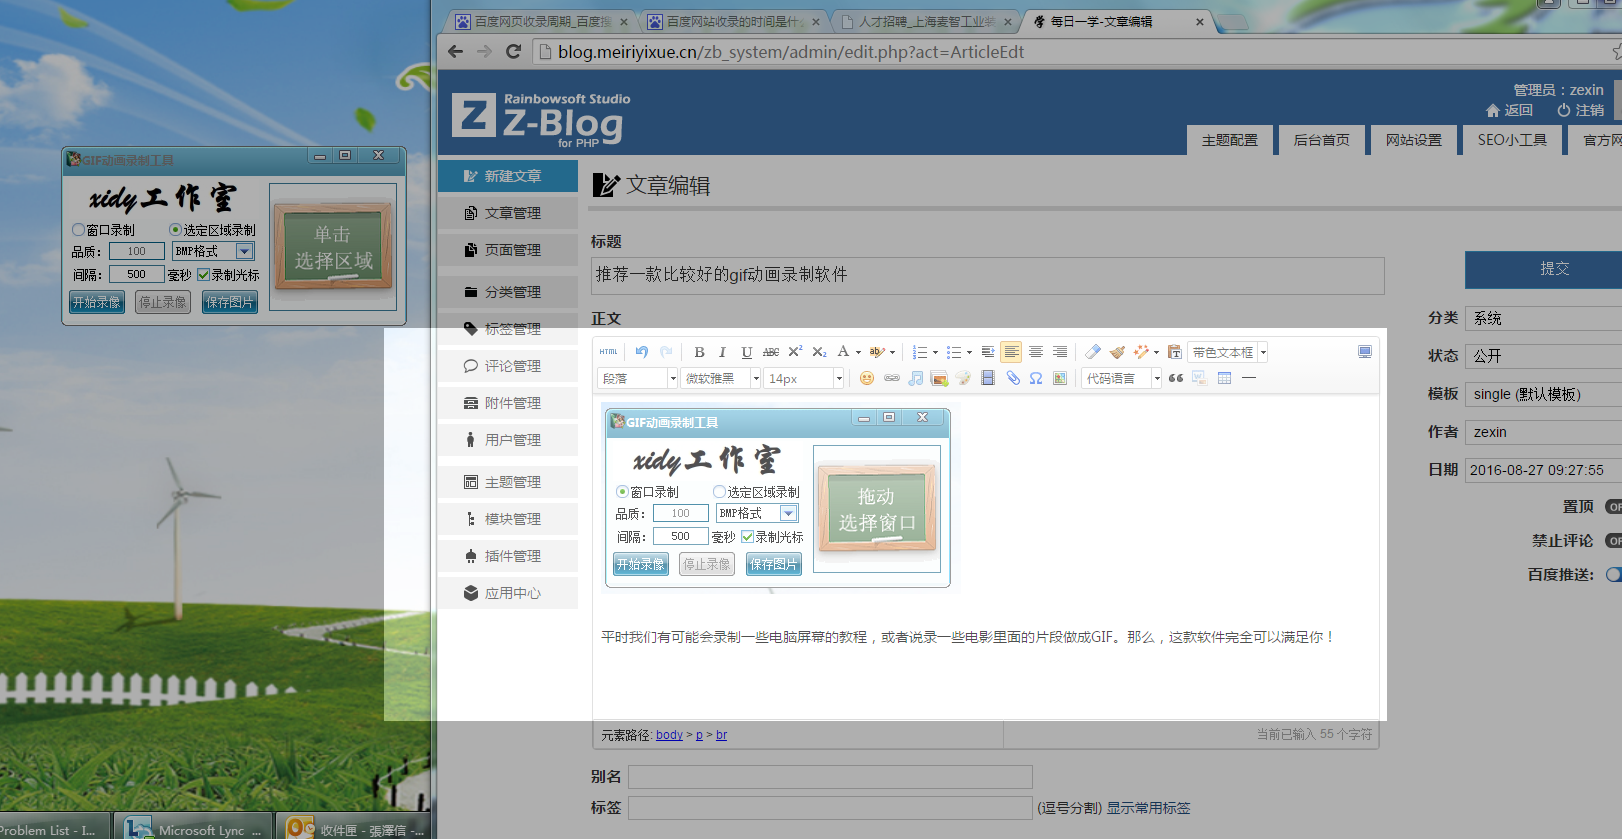Open the insert image dialog

click(939, 378)
